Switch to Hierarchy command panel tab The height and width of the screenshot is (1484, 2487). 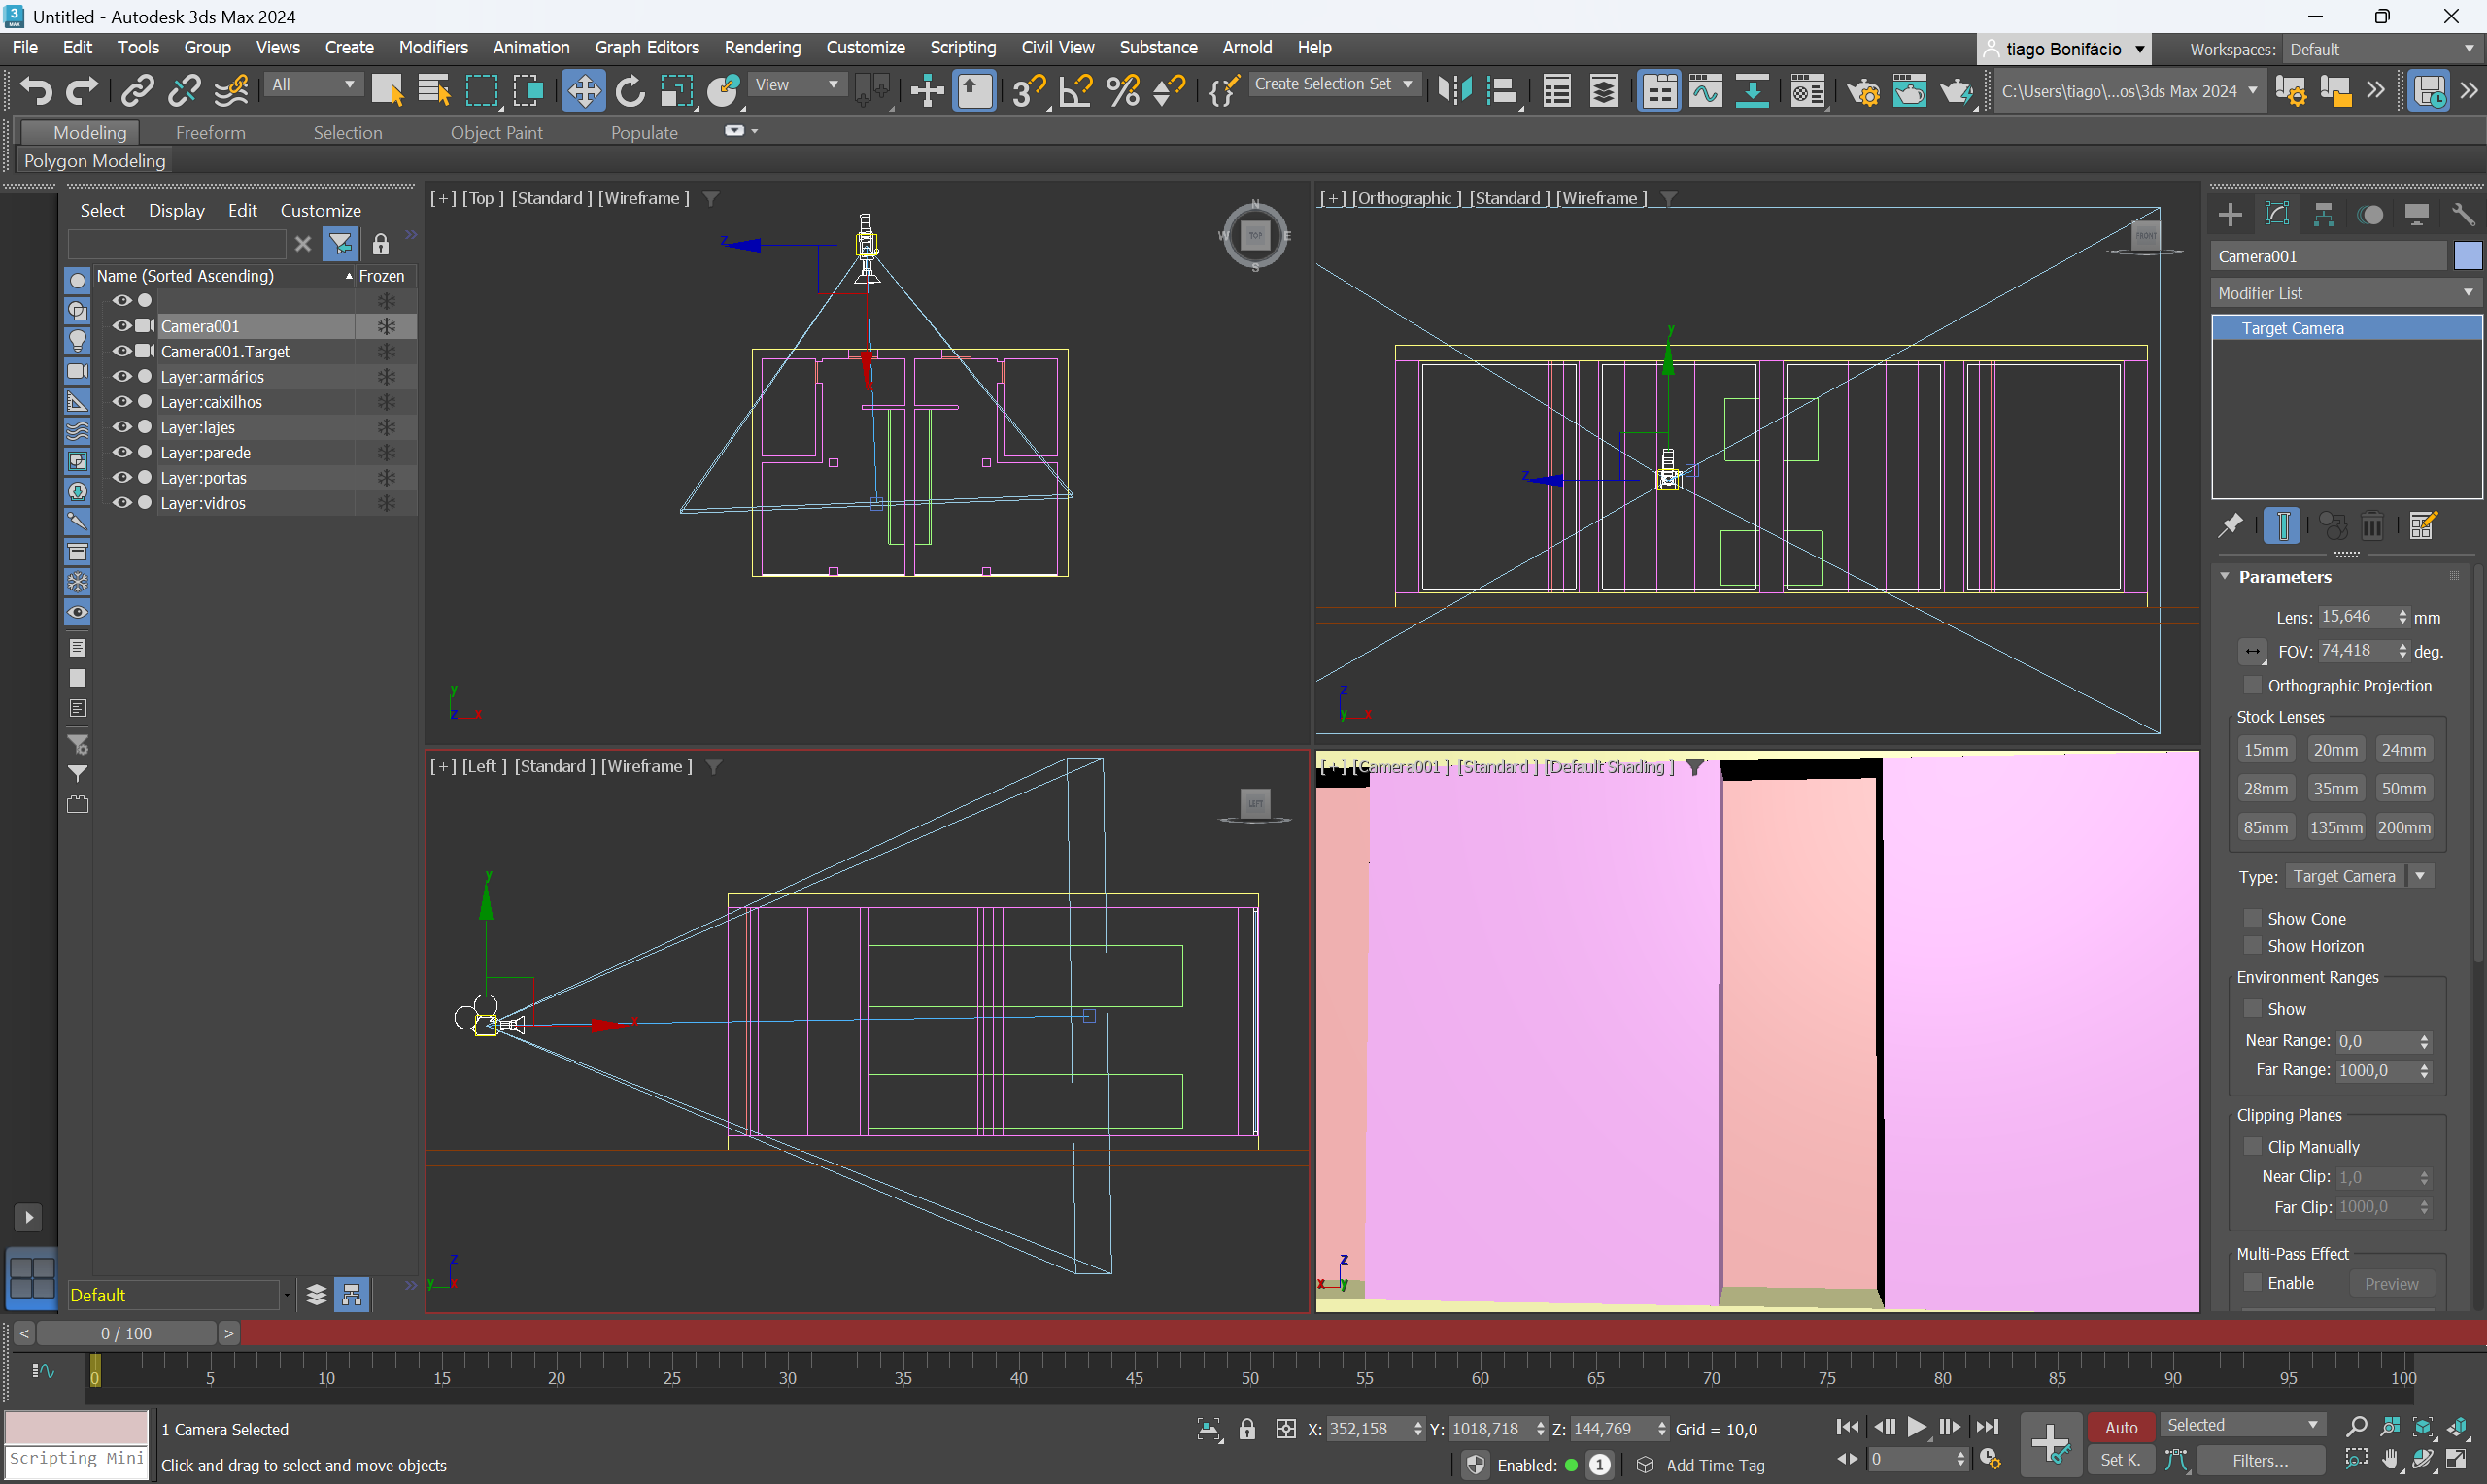[2323, 214]
